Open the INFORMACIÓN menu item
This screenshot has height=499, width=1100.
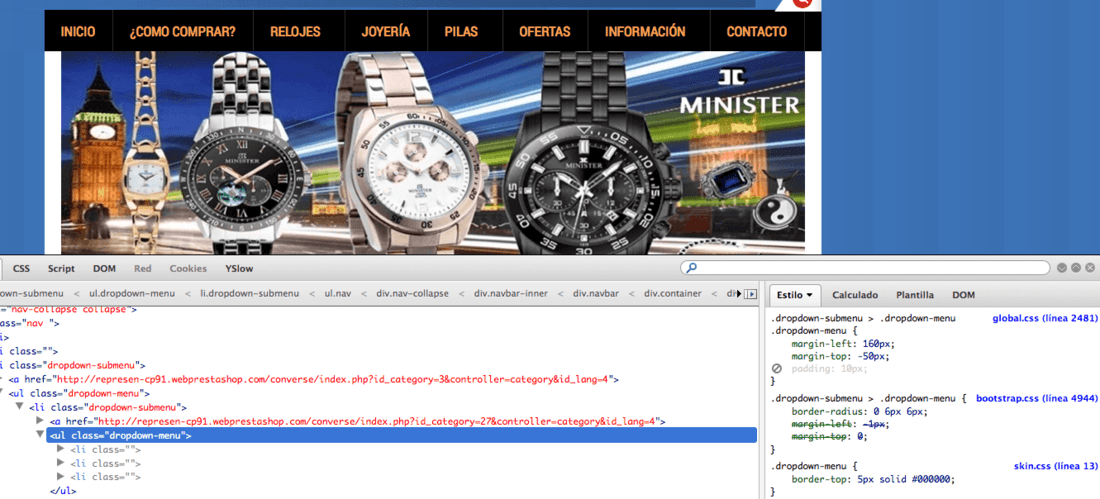pyautogui.click(x=645, y=32)
